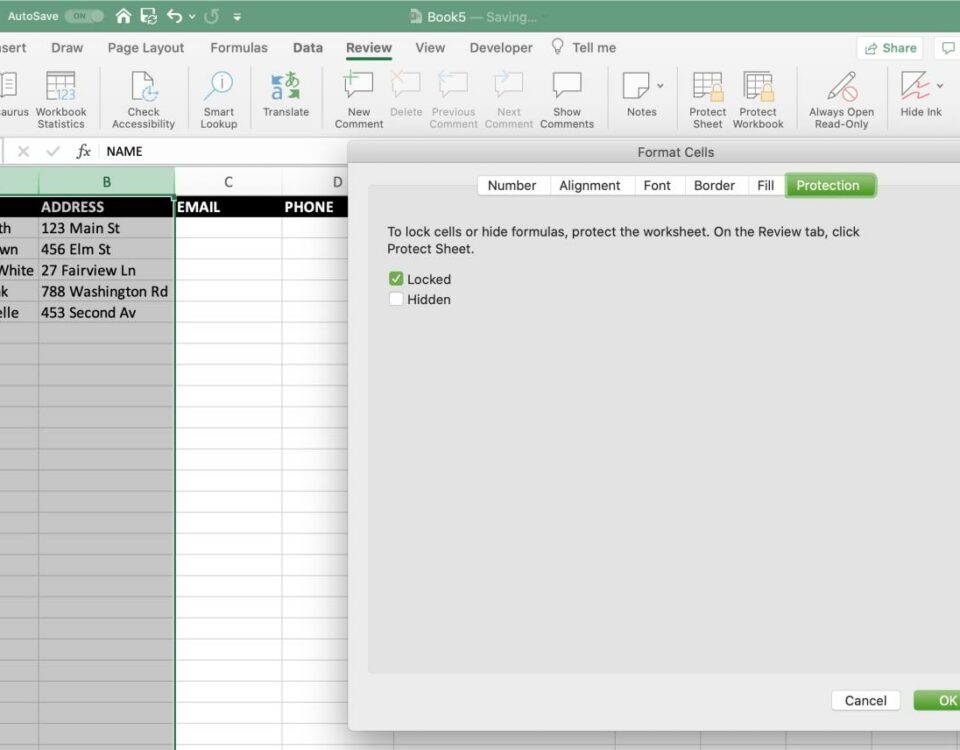Toggle Always Open Read-Only

click(841, 100)
